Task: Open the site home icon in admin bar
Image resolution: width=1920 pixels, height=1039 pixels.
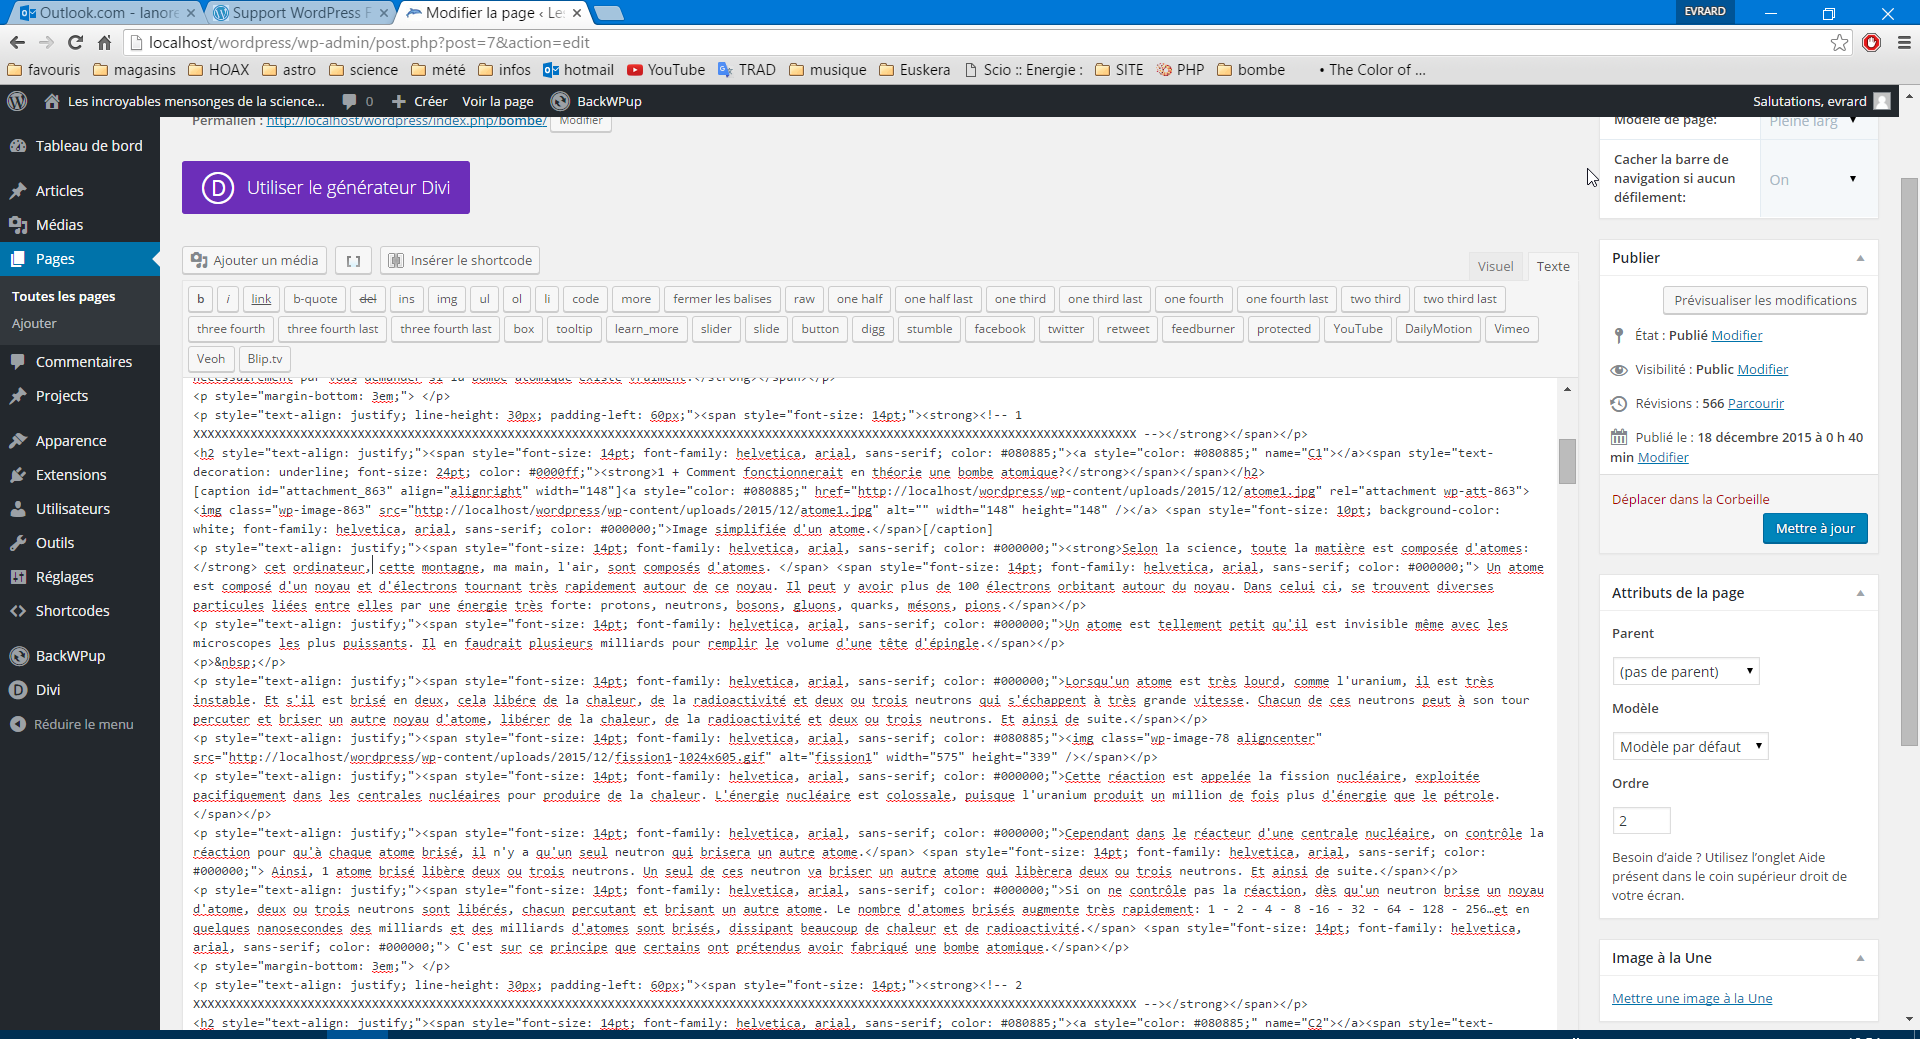Action: click(52, 101)
